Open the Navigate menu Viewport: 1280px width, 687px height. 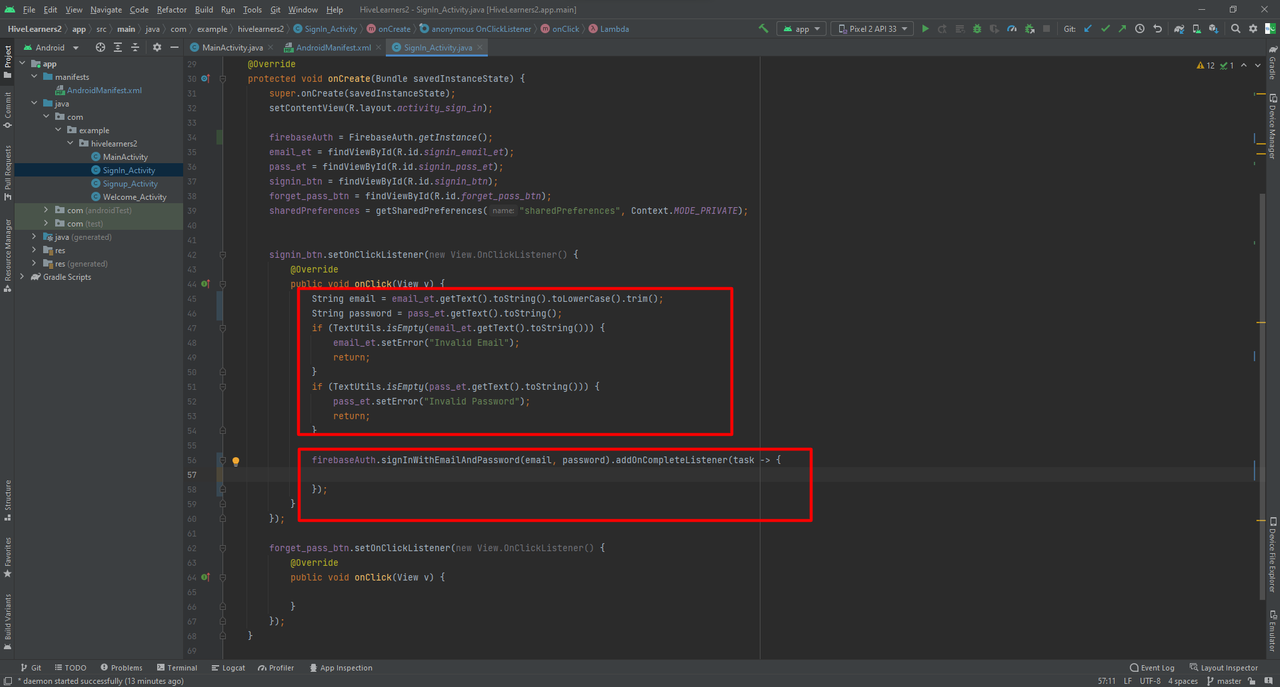[106, 9]
